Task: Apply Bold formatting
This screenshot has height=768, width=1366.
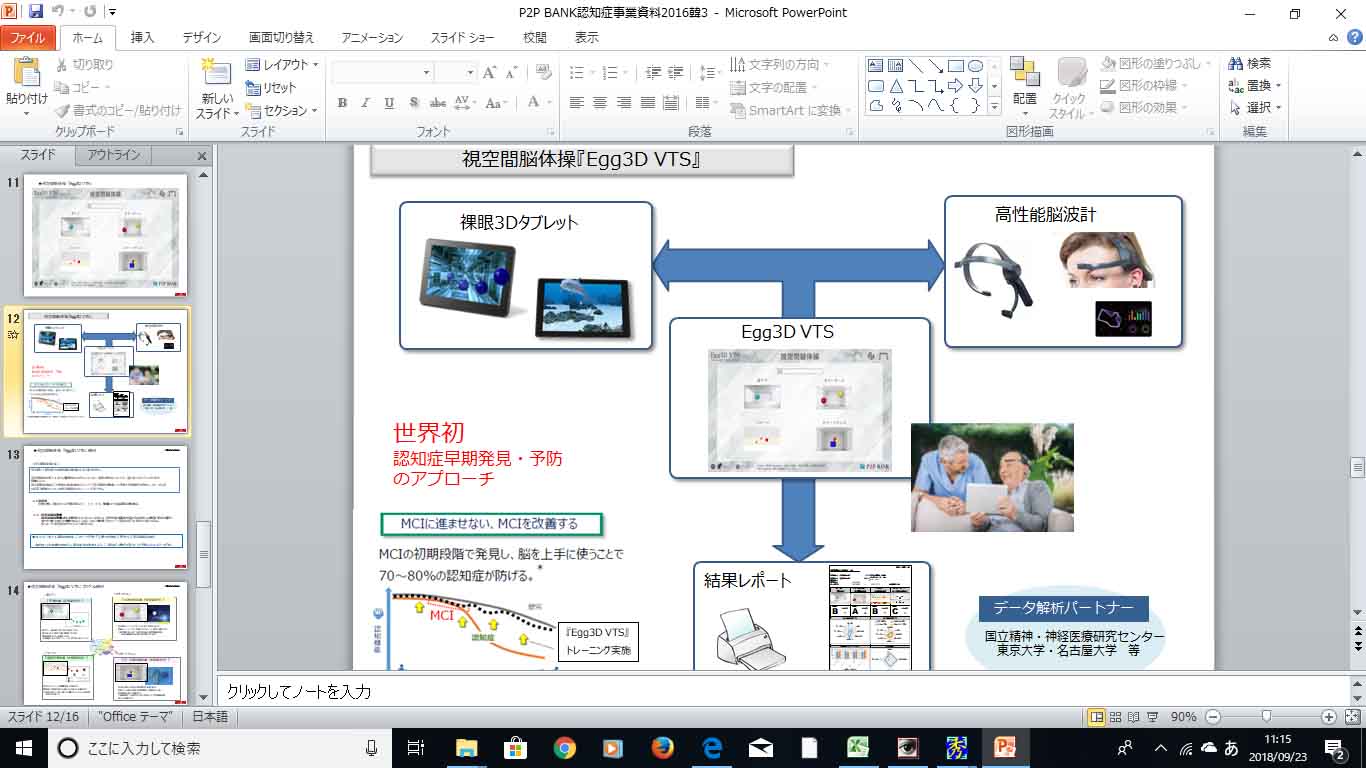Action: pos(342,103)
